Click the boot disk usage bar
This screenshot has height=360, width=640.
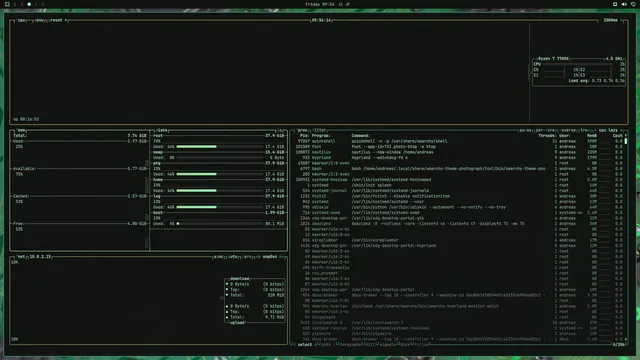click(x=220, y=224)
